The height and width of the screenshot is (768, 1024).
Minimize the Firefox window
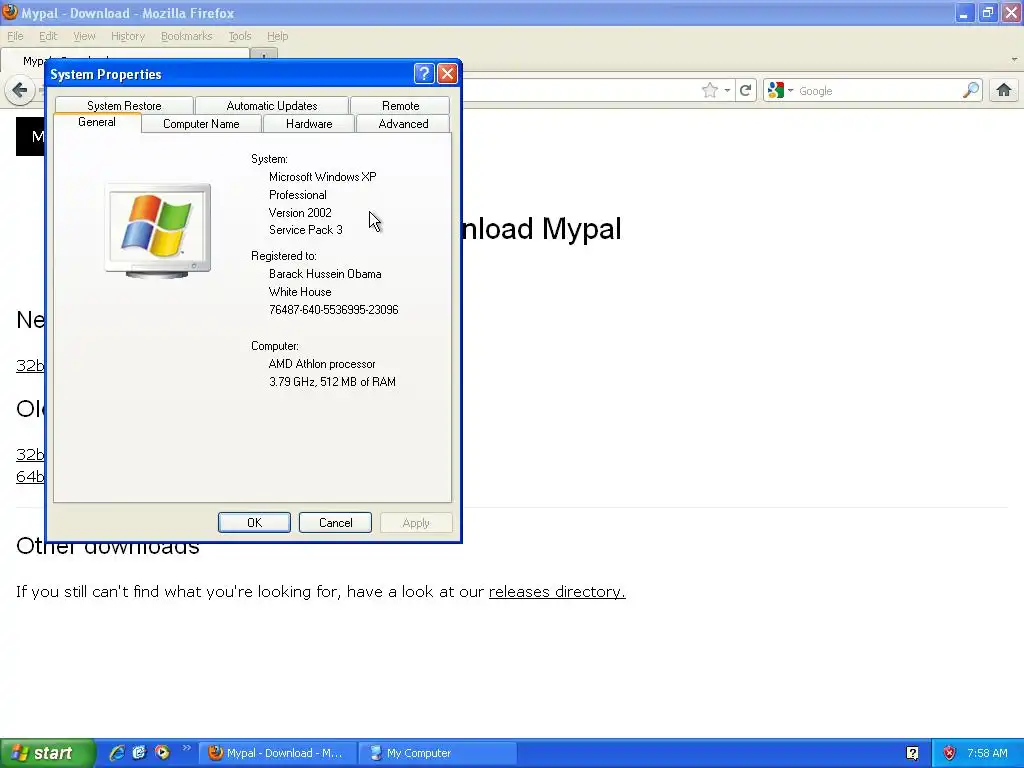coord(963,13)
